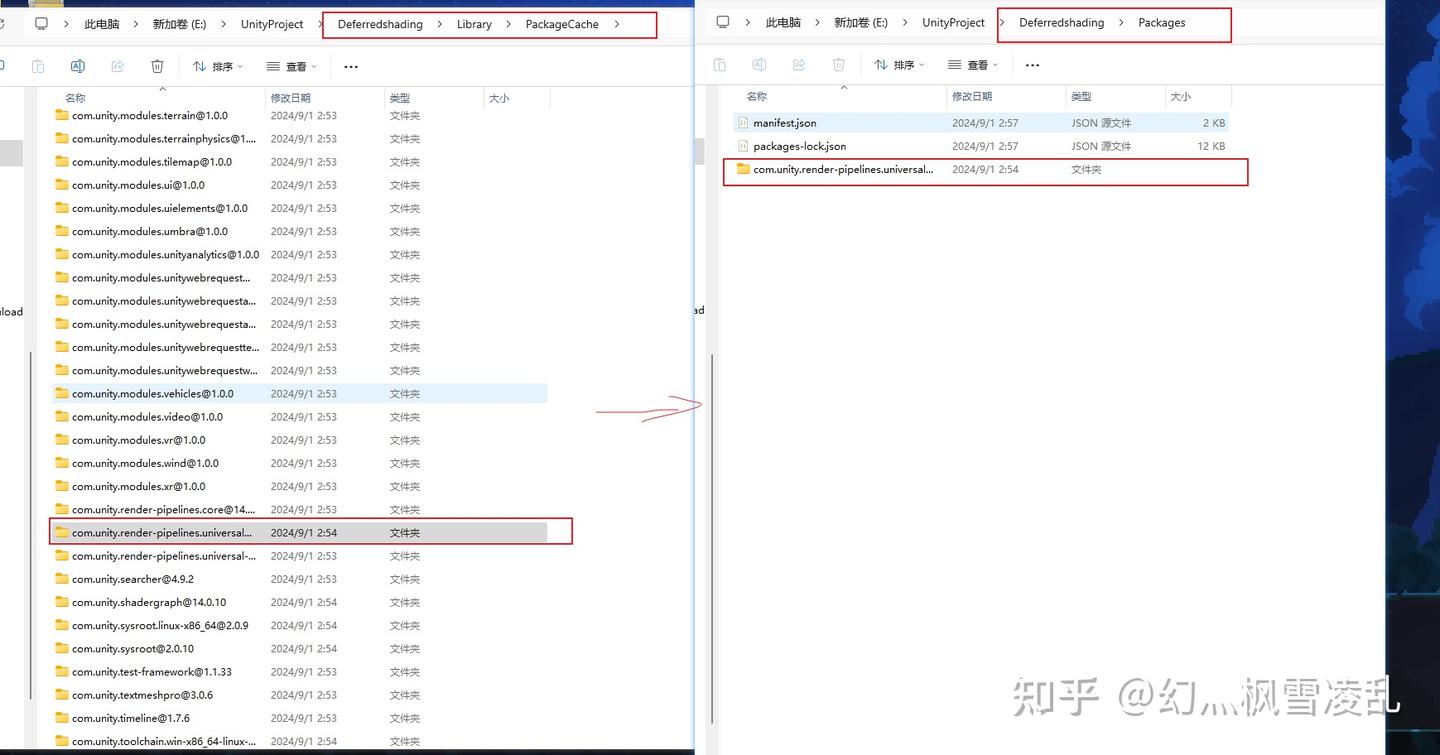Click the rename icon in Packages window toolbar
This screenshot has height=755, width=1440.
click(x=759, y=64)
